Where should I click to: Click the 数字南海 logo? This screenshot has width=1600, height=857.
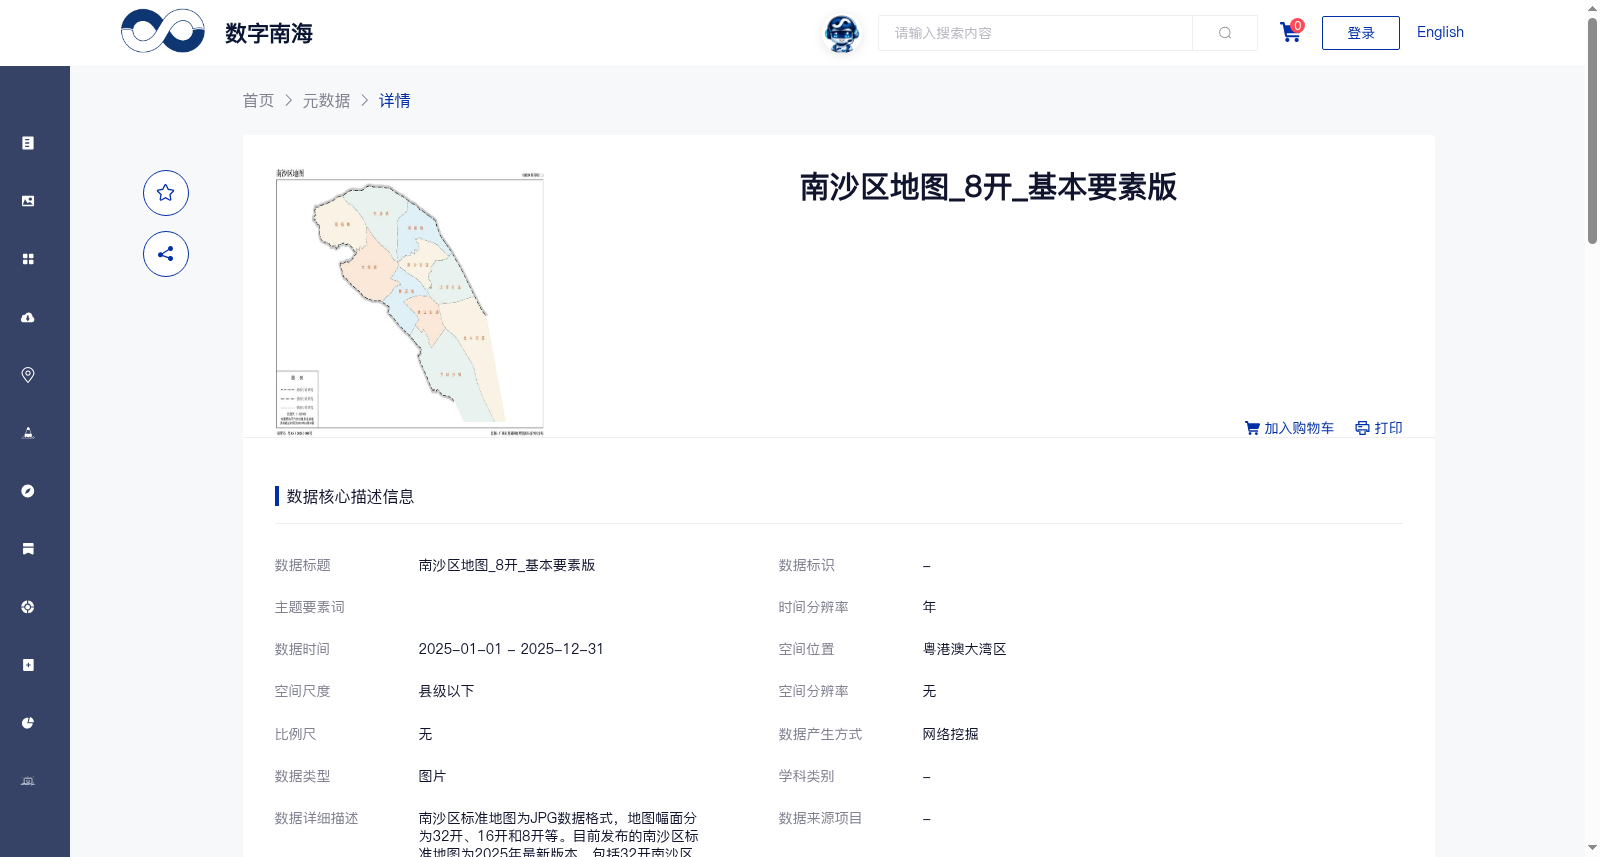click(217, 32)
